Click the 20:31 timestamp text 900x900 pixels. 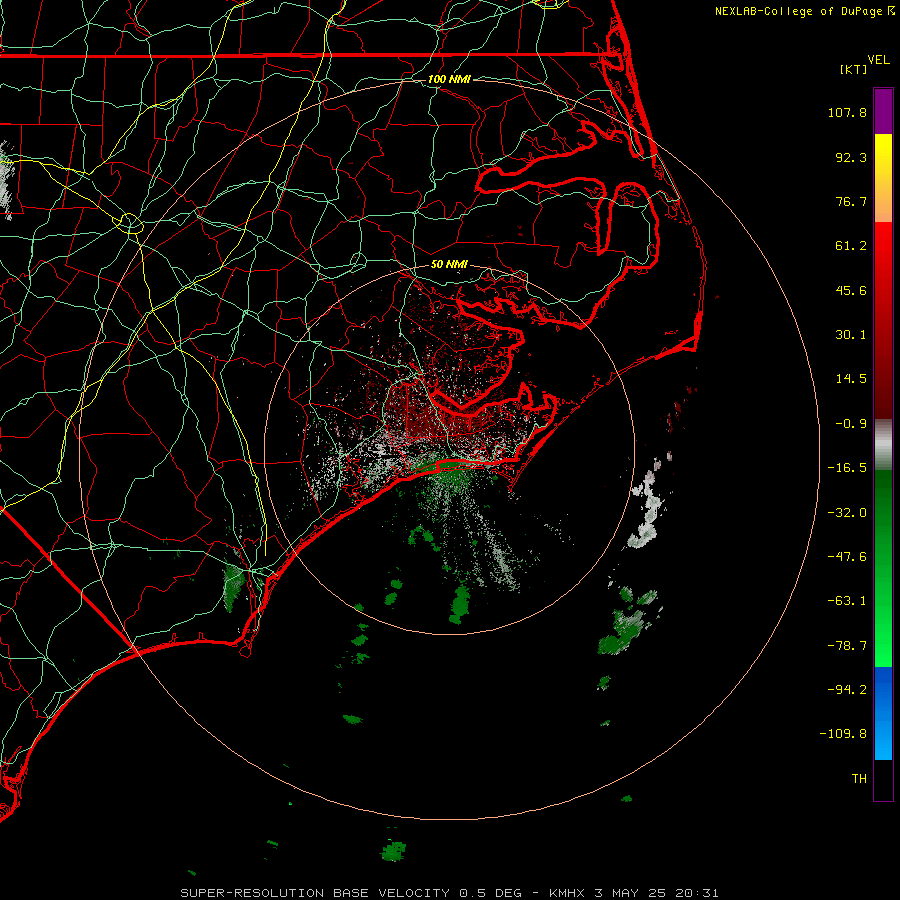tap(697, 893)
